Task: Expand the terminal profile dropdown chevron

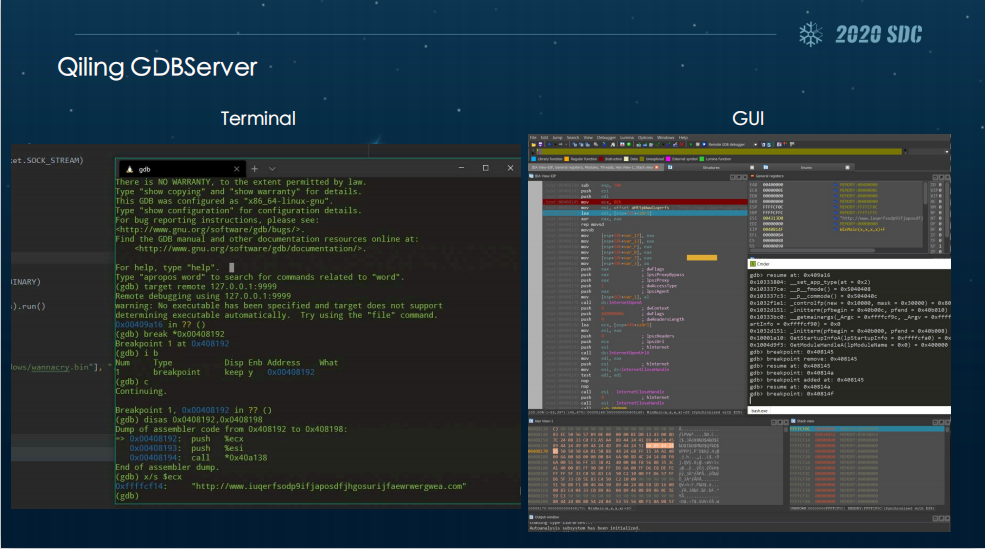Action: pos(273,169)
